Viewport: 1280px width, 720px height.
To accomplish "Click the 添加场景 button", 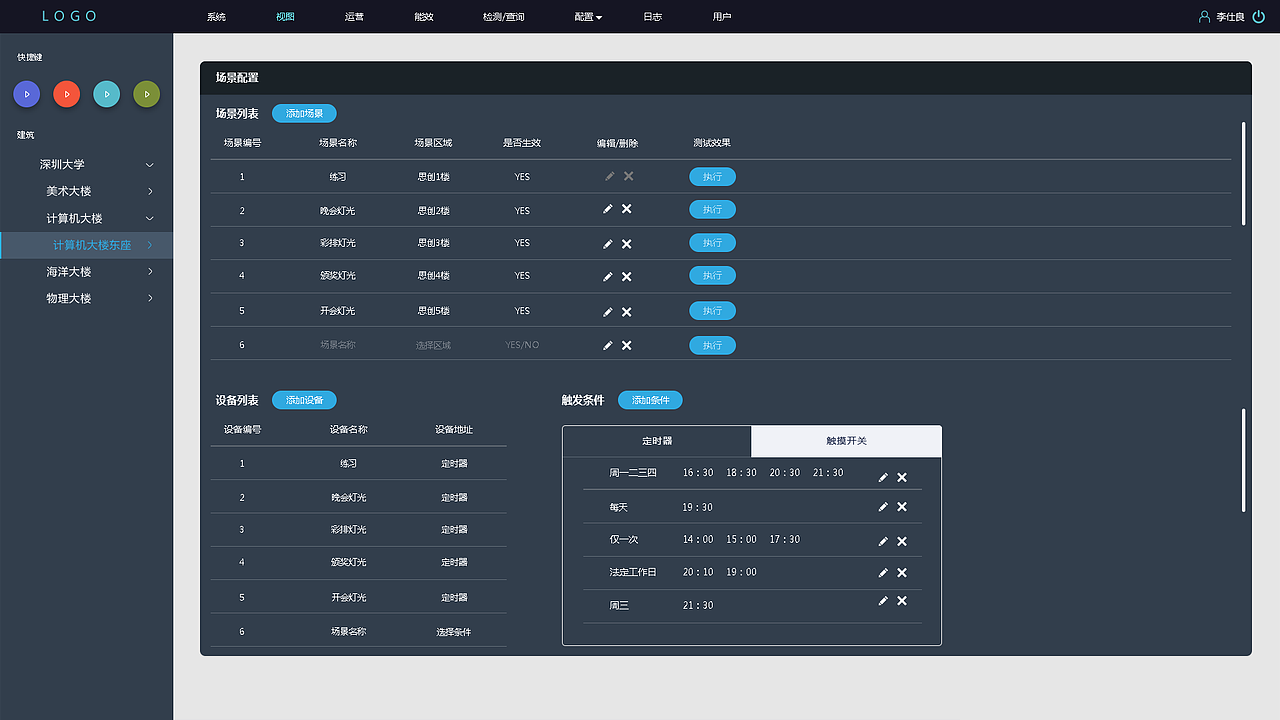I will click(303, 113).
